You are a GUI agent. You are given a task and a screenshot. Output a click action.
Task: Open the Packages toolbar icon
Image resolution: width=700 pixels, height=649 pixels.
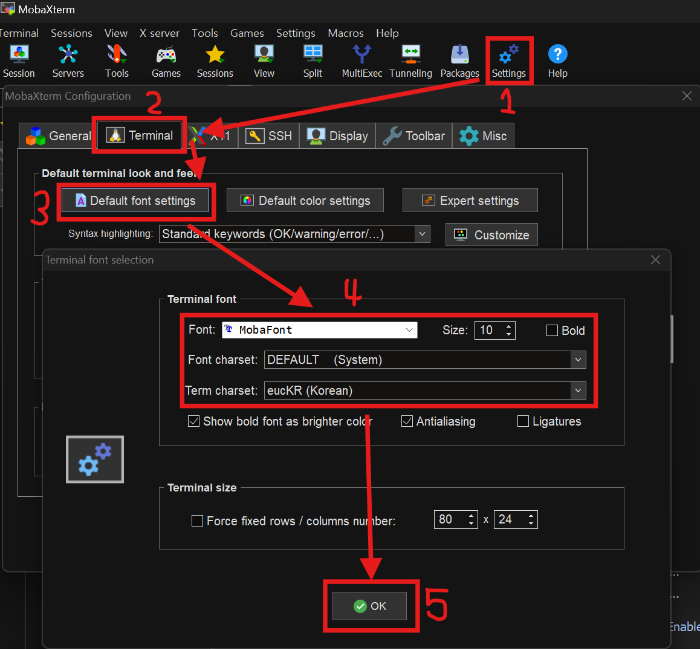tap(460, 61)
